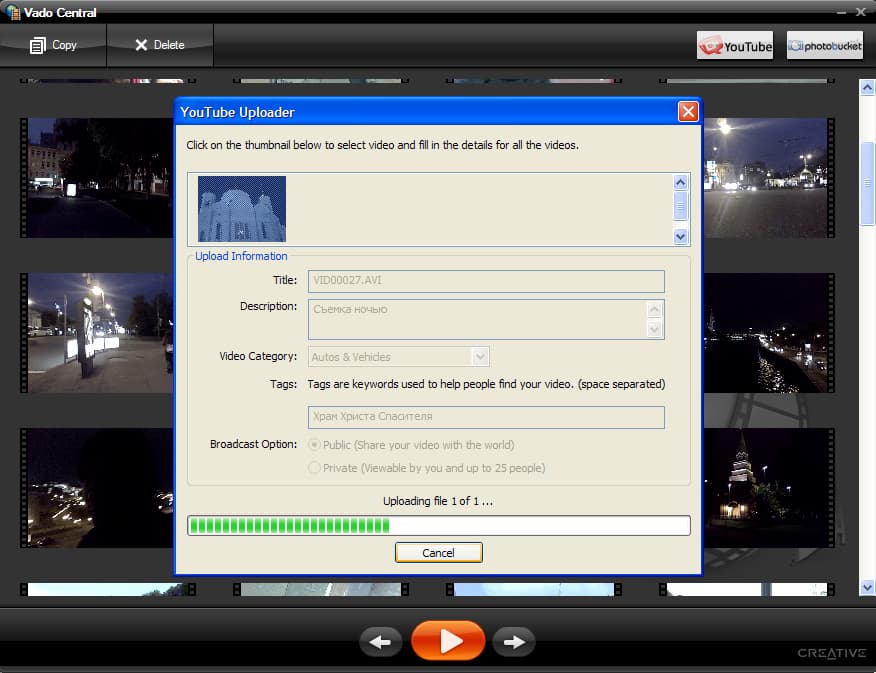Cancel the upload in progress
Screen dimensions: 876x673
click(x=439, y=552)
